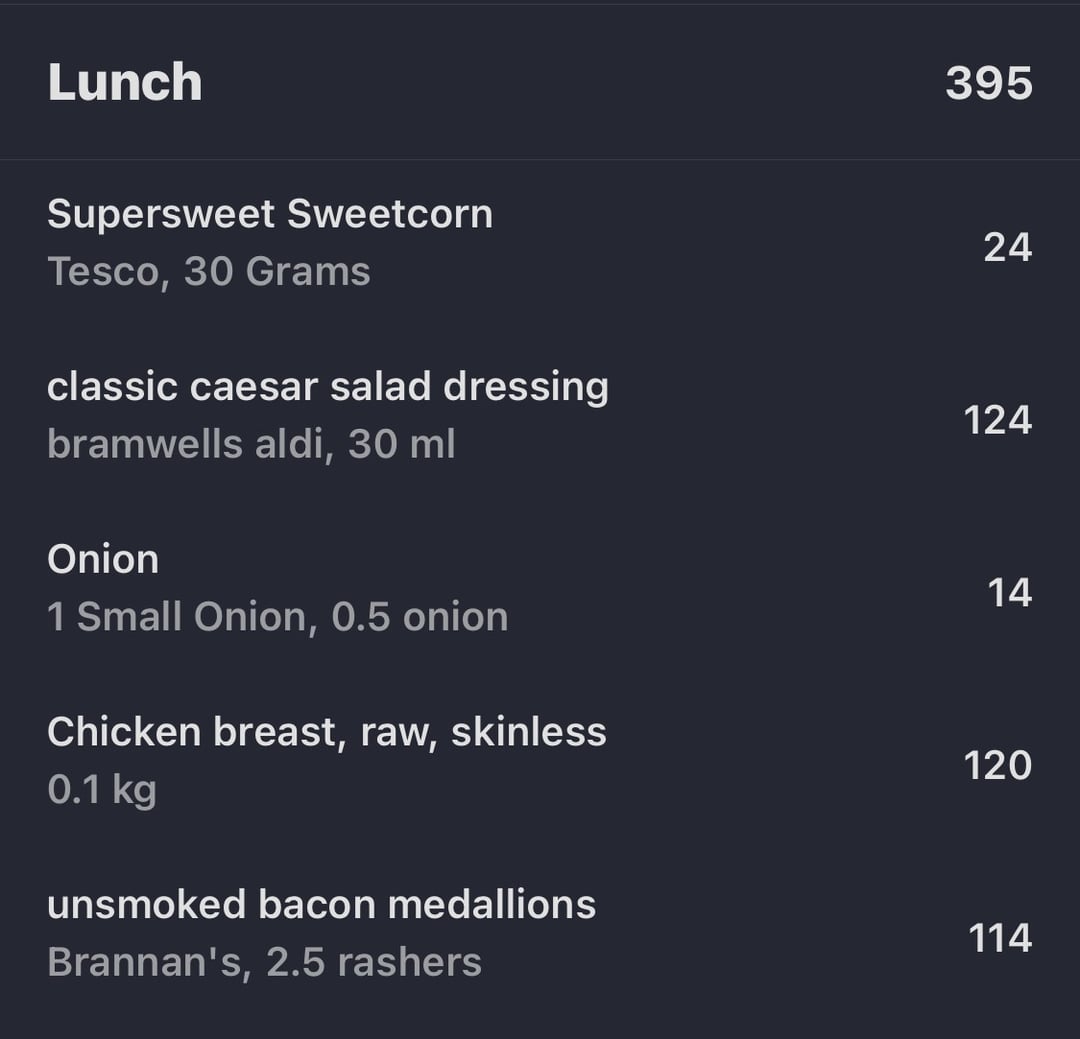
Task: Select the 0.1 kg serving weight
Action: (x=102, y=790)
